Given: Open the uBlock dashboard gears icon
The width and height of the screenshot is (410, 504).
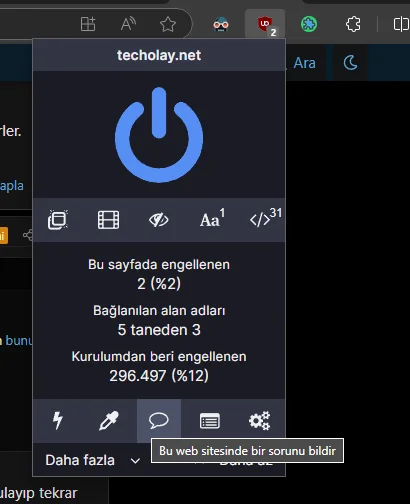Looking at the screenshot, I should pyautogui.click(x=260, y=421).
